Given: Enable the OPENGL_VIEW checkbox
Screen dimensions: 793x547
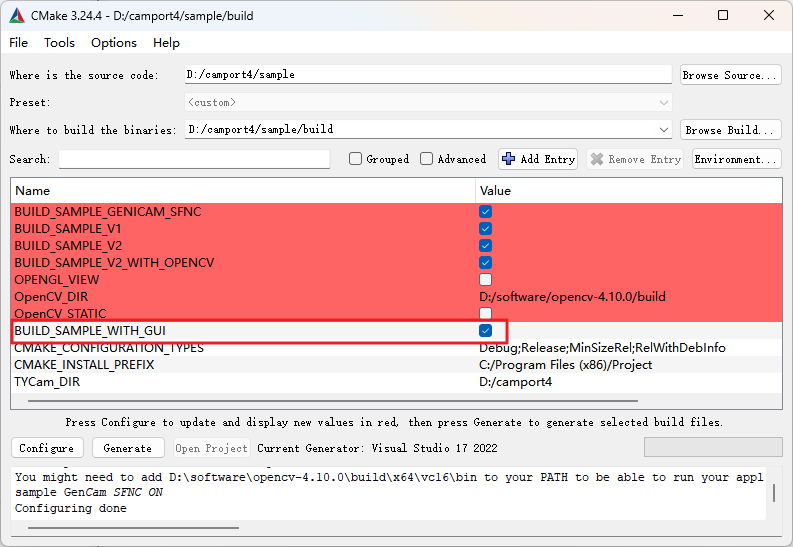Looking at the screenshot, I should pyautogui.click(x=486, y=279).
